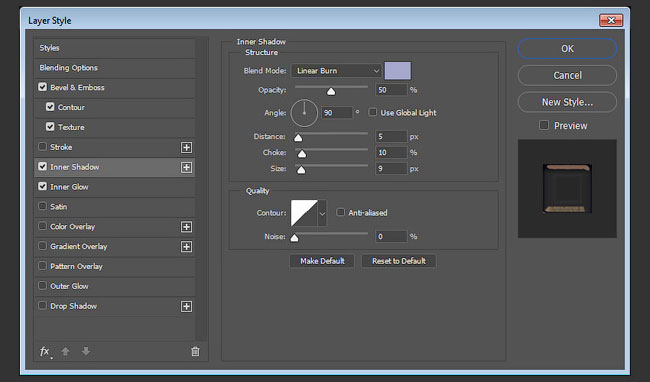Disable the Inner Shadow checkbox
The image size is (650, 382).
tap(42, 167)
